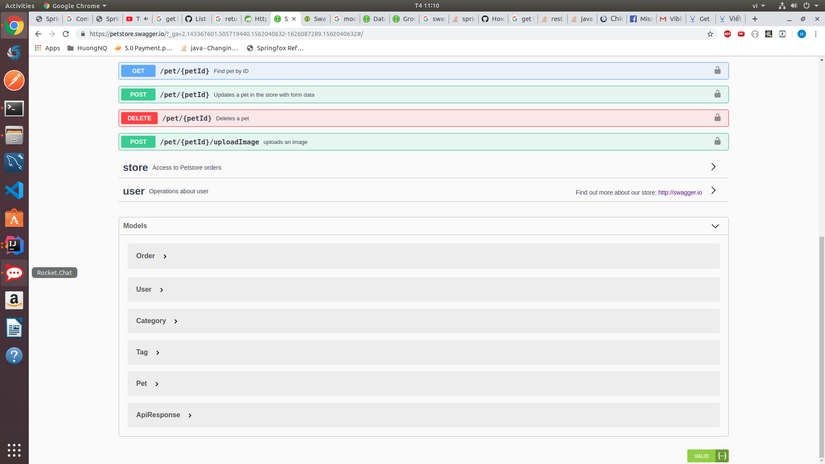Click the braces icon beside VALID badge
Screen dimensions: 825x464
[722, 456]
